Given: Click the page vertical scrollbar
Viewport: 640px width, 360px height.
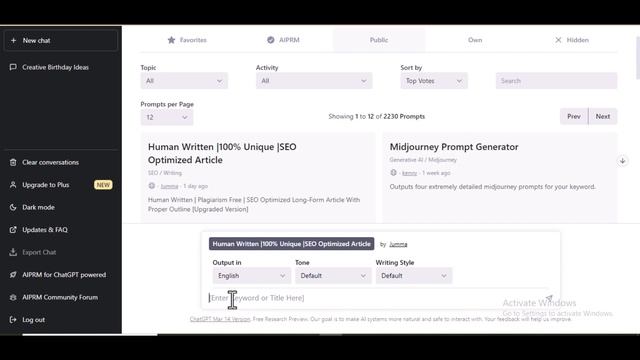Looking at the screenshot, I should (x=638, y=57).
